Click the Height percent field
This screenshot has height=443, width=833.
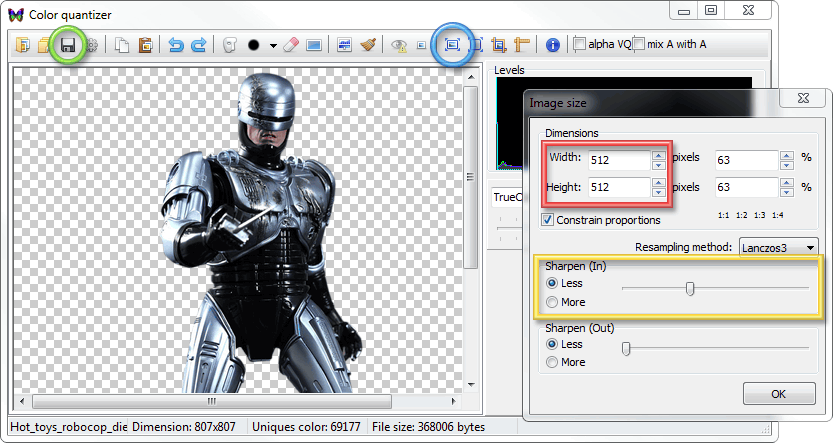tap(746, 187)
